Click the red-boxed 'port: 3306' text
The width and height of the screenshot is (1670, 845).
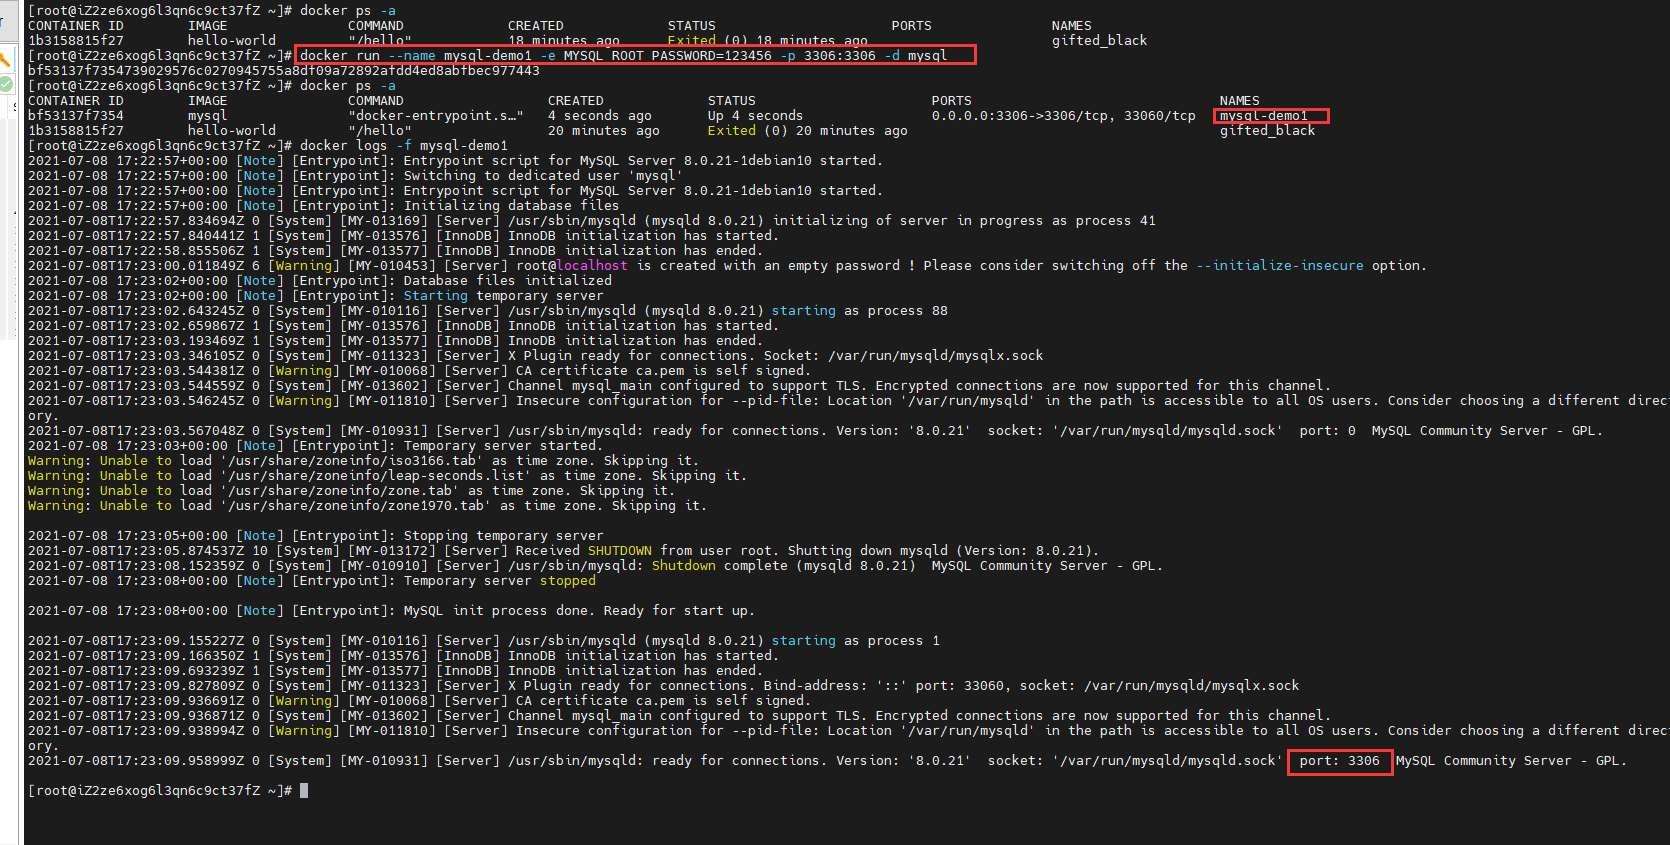click(1339, 761)
